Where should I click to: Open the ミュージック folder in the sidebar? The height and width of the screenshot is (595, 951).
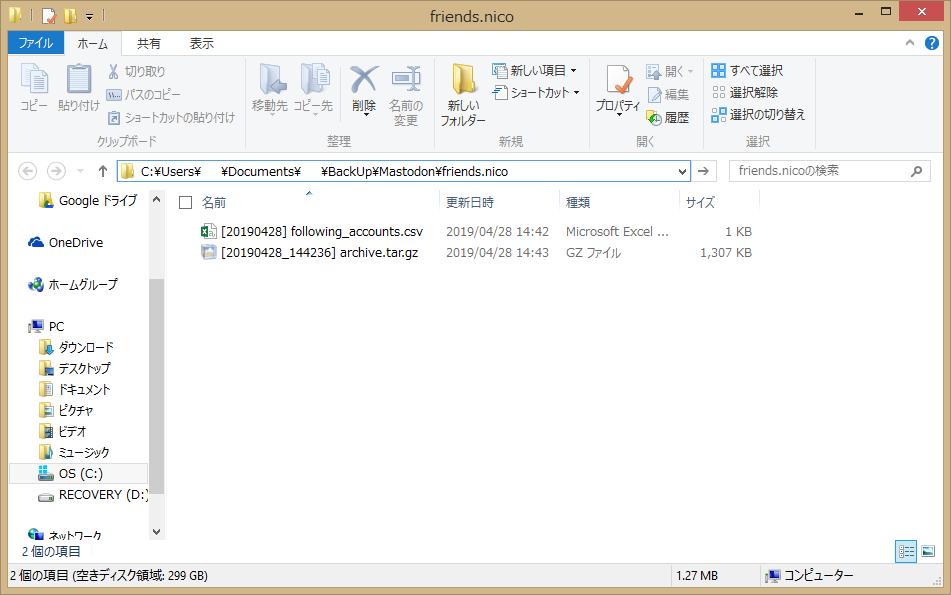[73, 452]
